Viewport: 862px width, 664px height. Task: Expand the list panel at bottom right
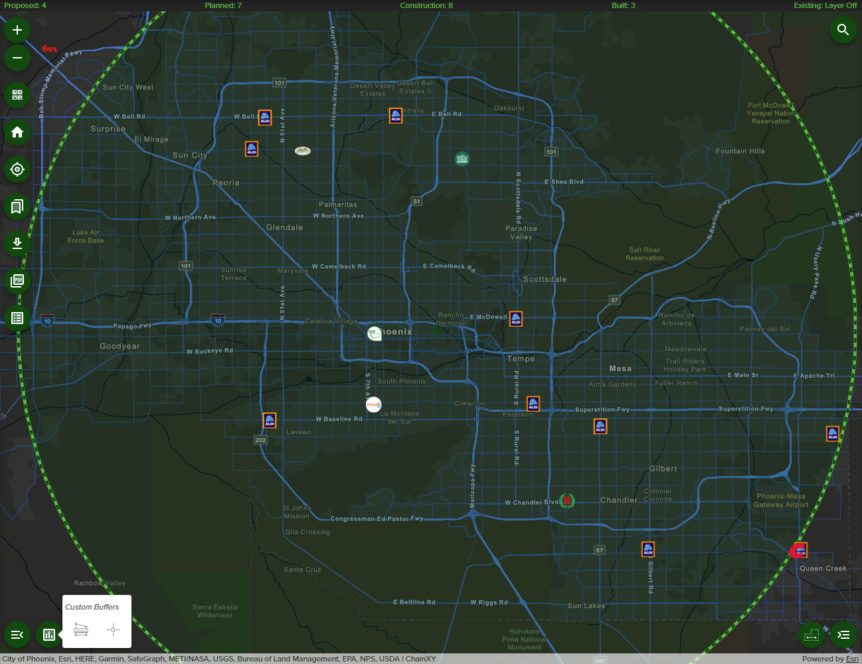pyautogui.click(x=843, y=634)
